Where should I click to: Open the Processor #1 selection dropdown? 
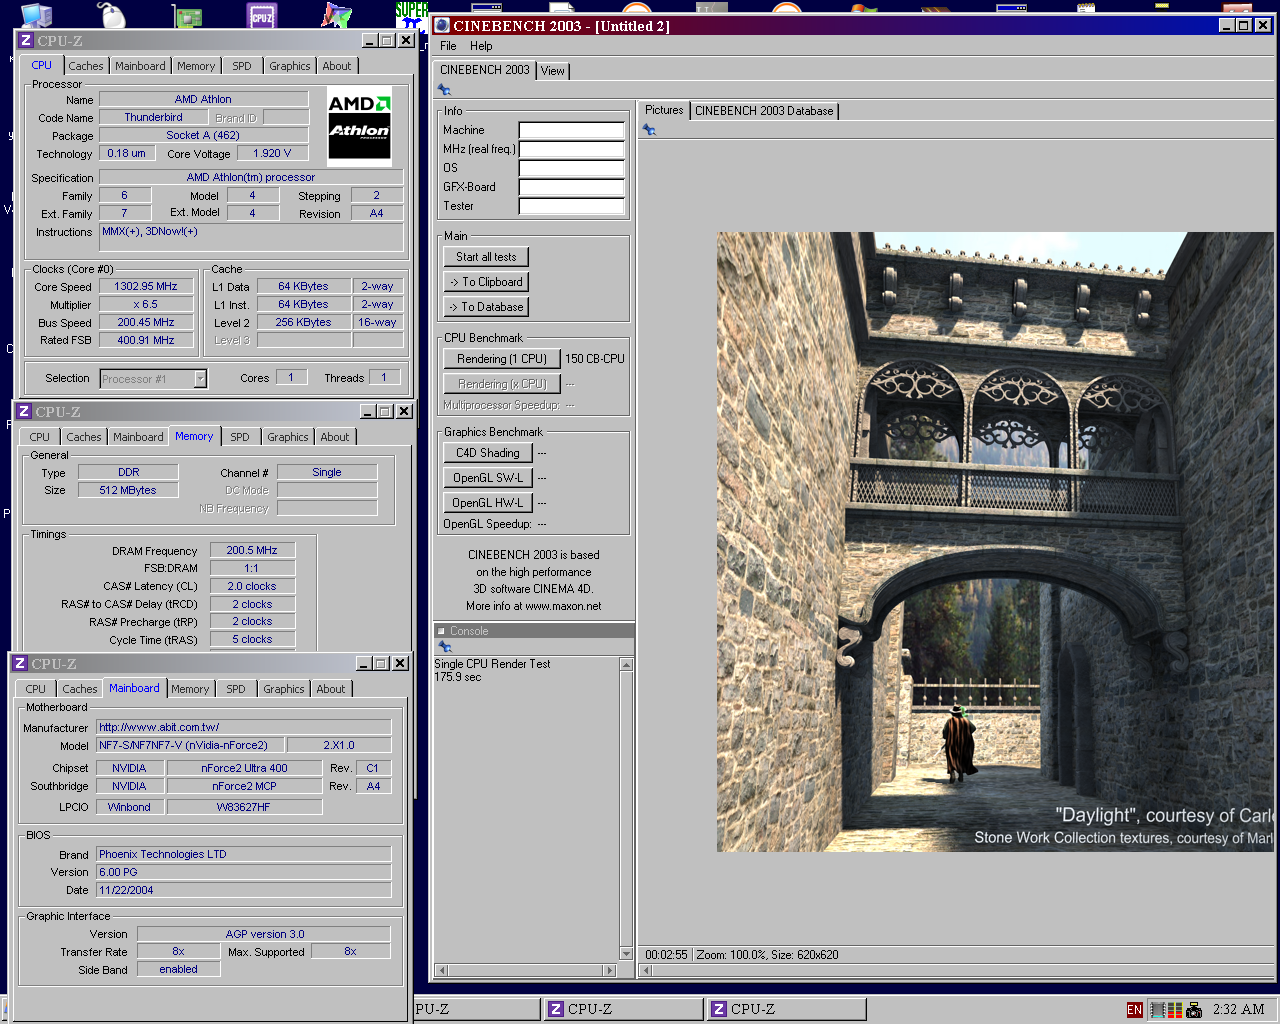tap(200, 378)
